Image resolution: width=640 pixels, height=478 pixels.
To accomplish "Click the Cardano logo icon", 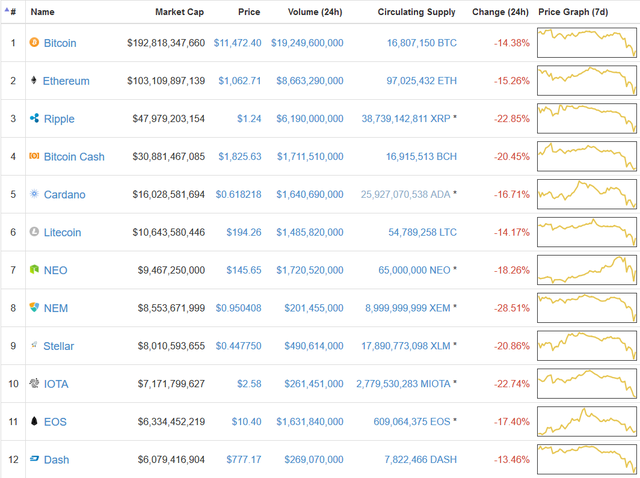I will click(35, 195).
